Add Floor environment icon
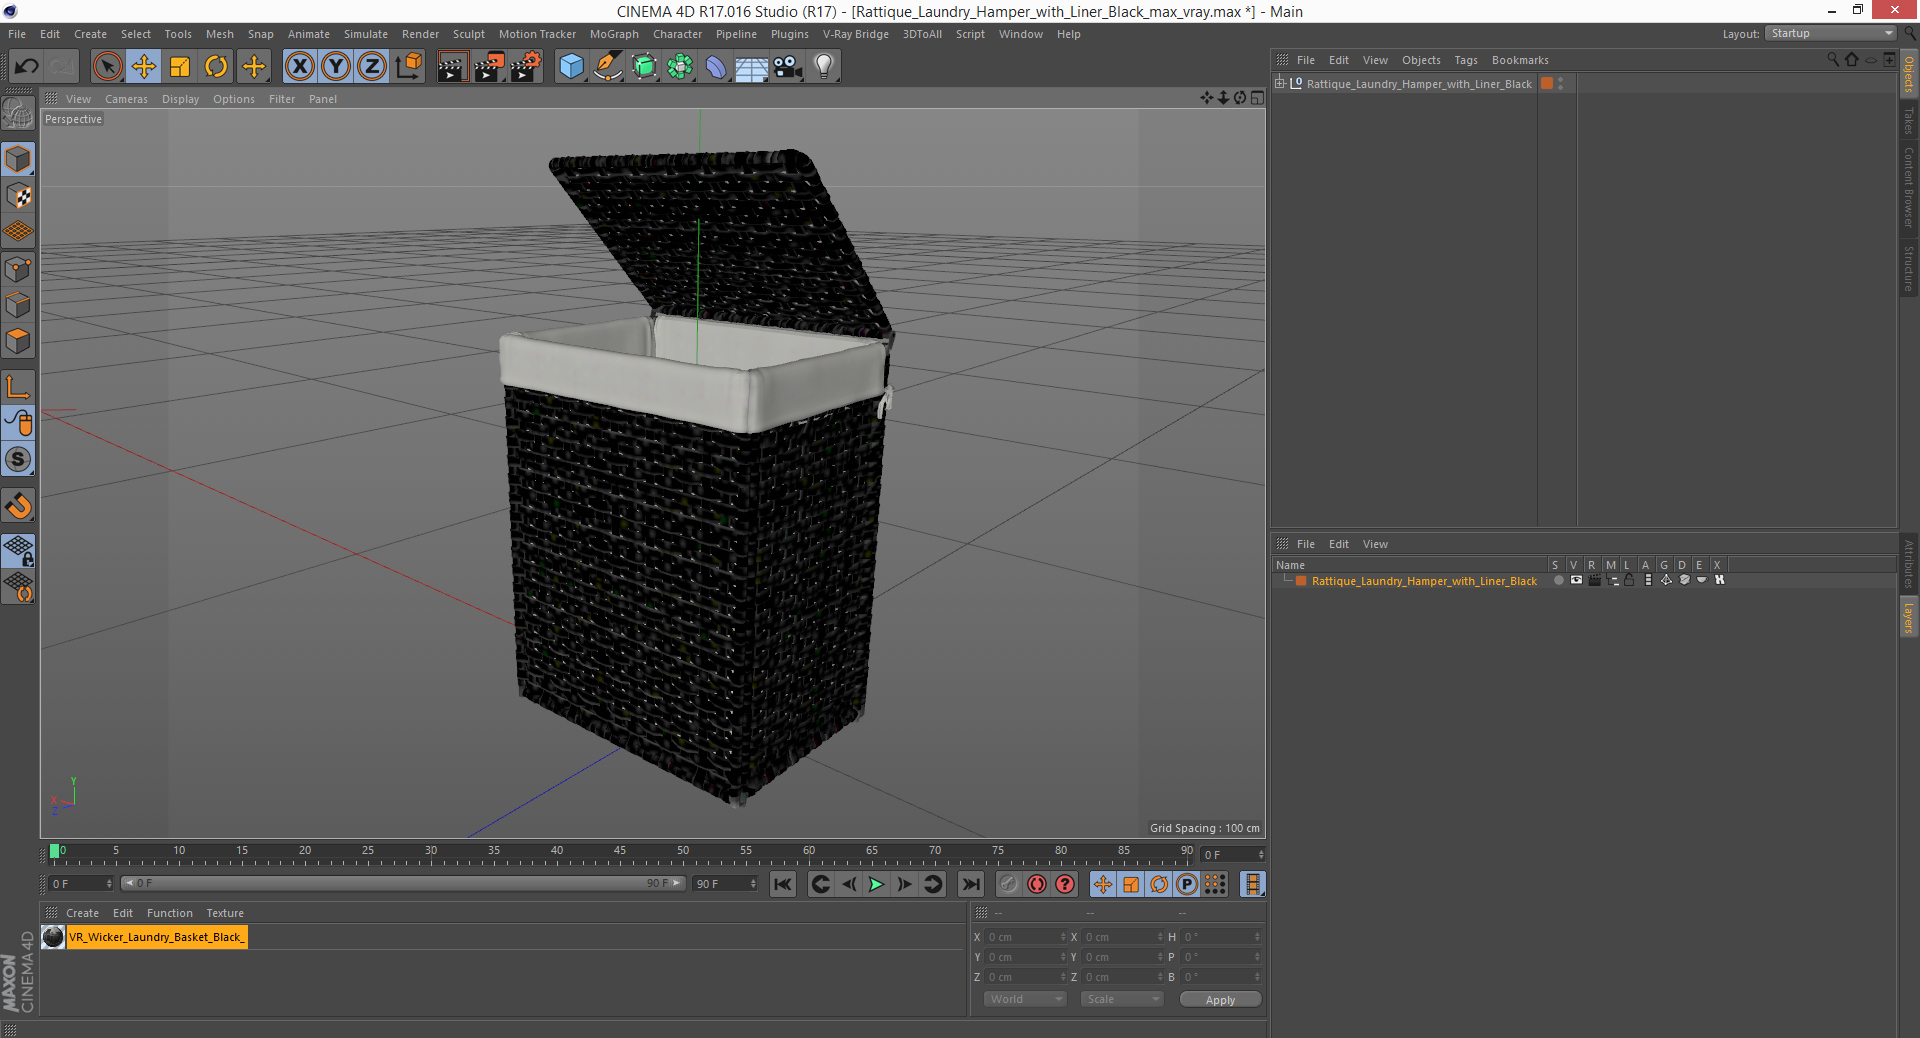Screen dimensions: 1920x1038 (x=751, y=67)
